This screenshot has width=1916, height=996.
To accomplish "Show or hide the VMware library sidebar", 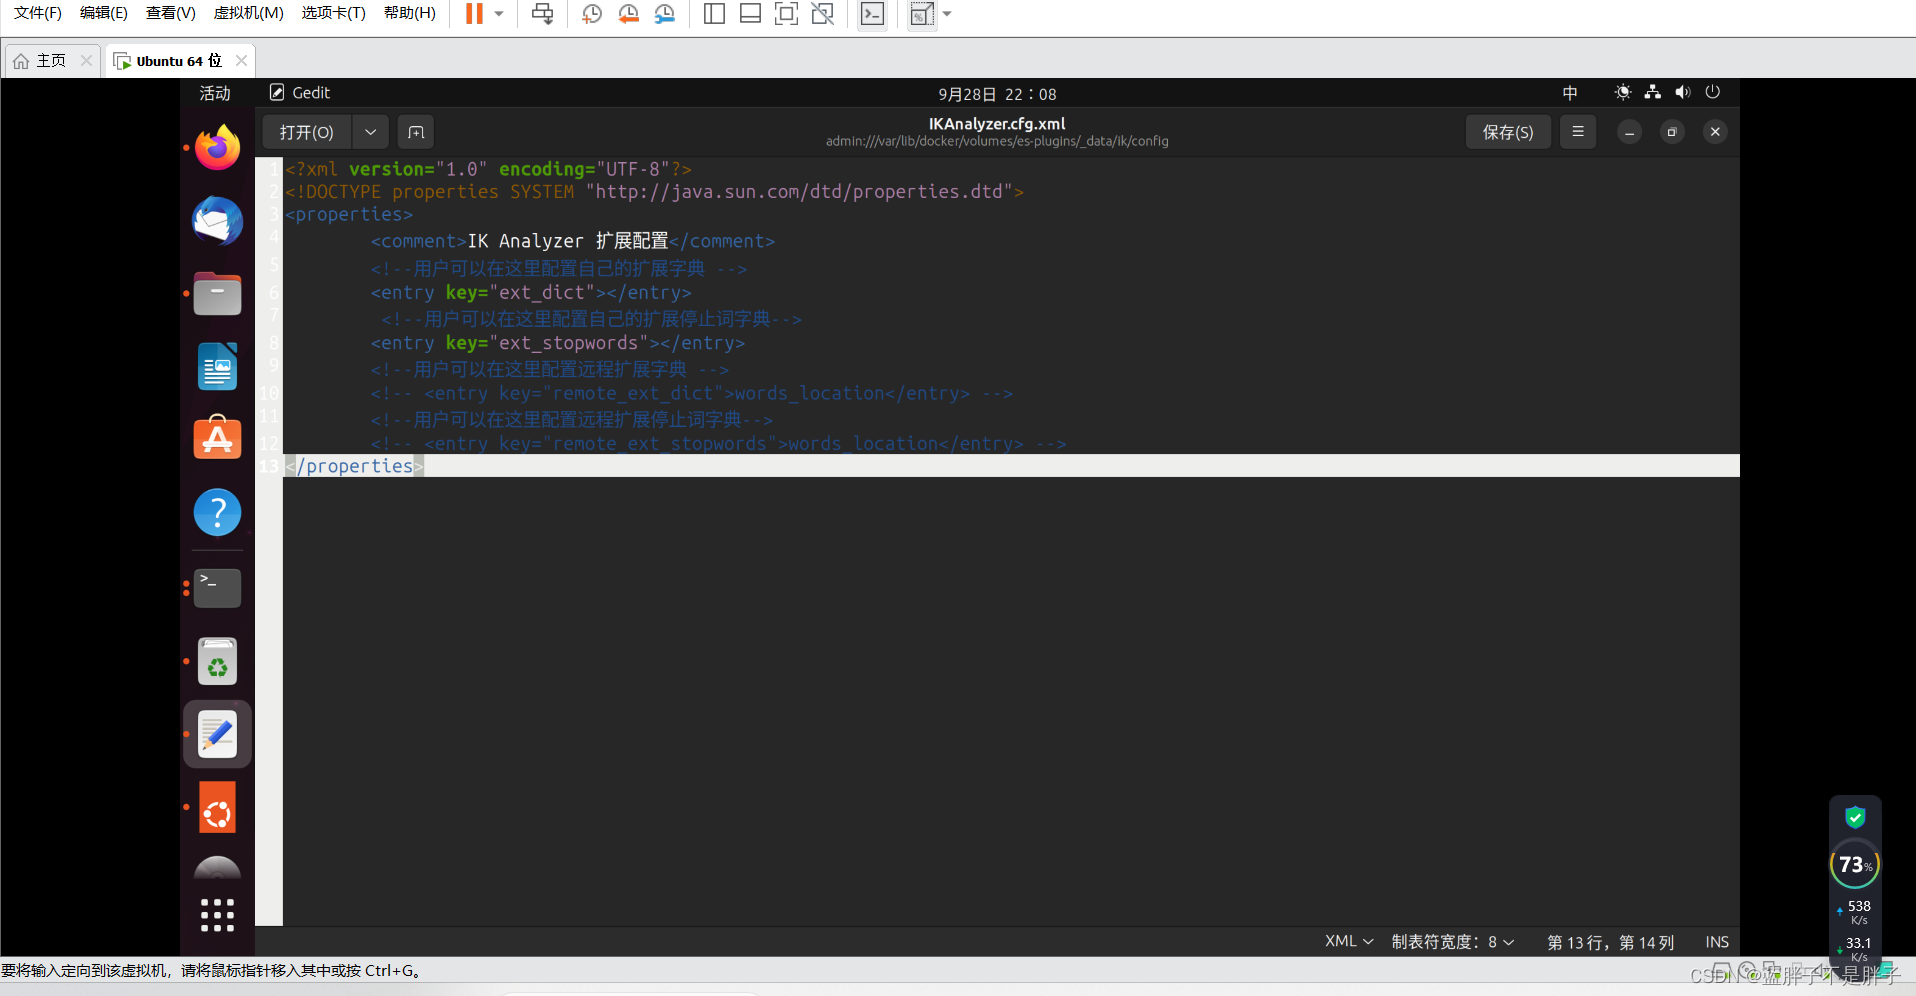I will [714, 14].
